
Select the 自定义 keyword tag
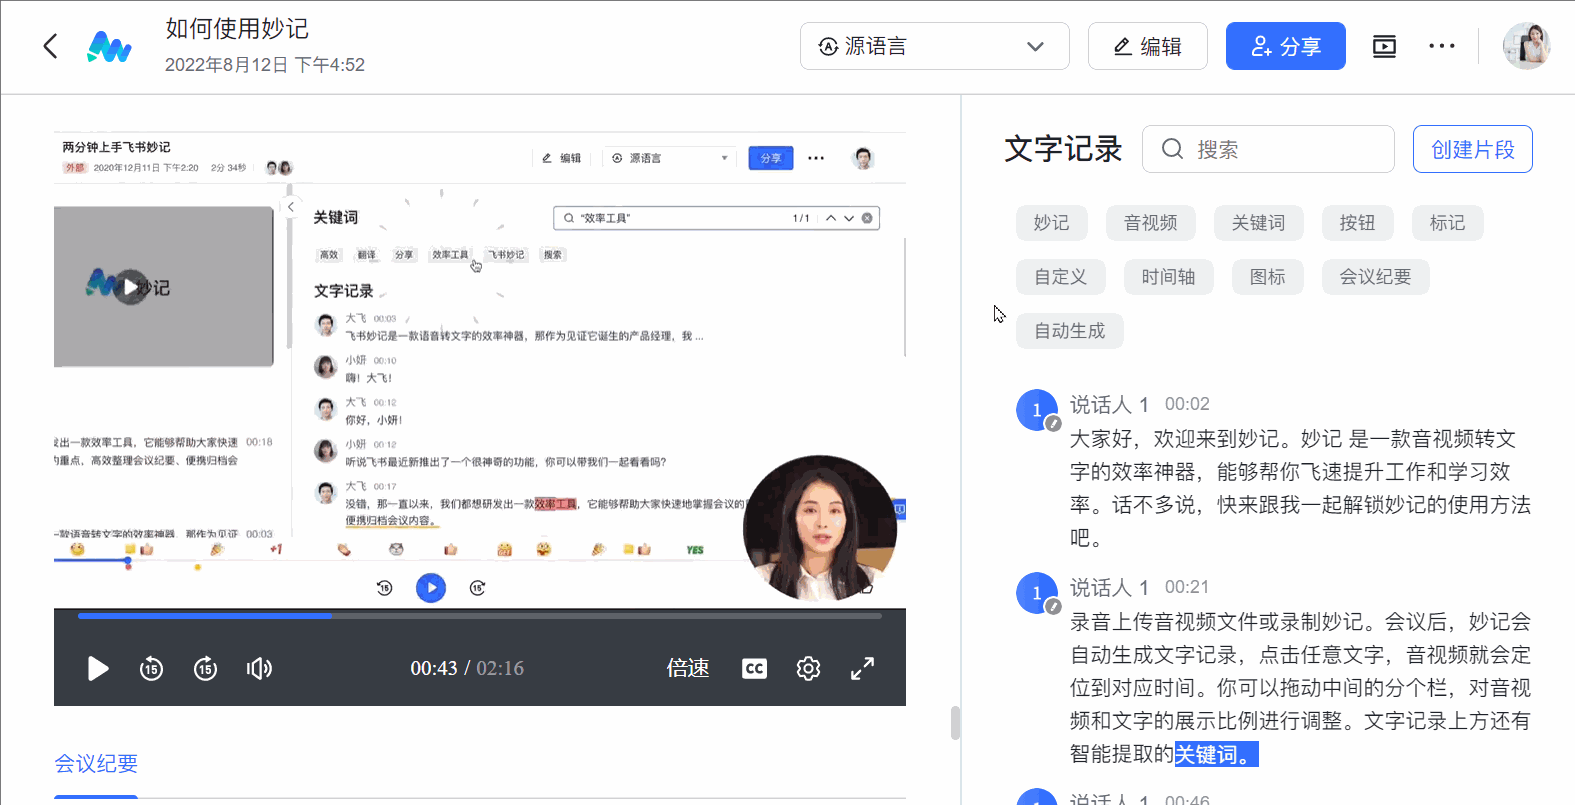[x=1060, y=277]
